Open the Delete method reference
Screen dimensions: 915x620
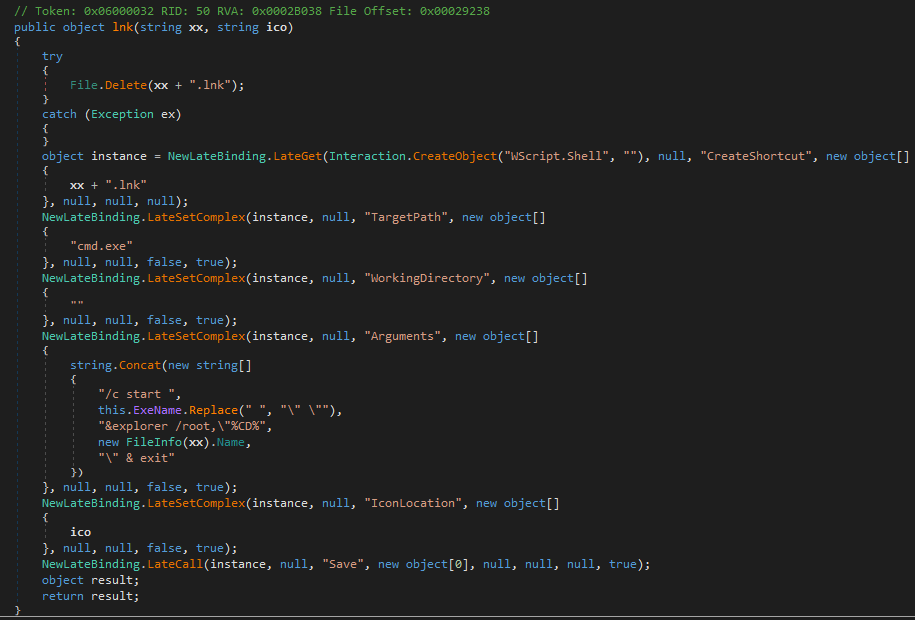click(x=126, y=85)
